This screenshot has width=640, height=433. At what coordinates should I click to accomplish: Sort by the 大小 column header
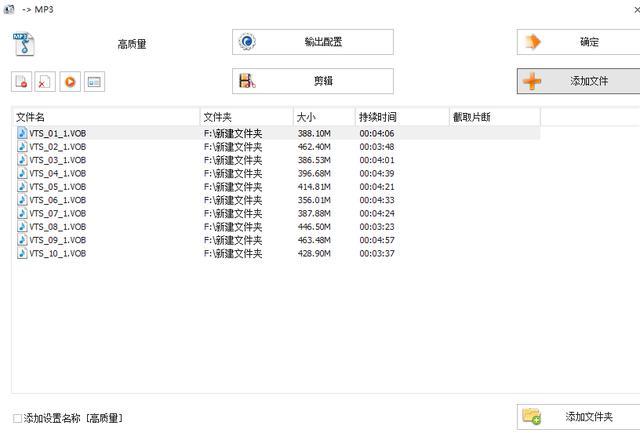324,117
